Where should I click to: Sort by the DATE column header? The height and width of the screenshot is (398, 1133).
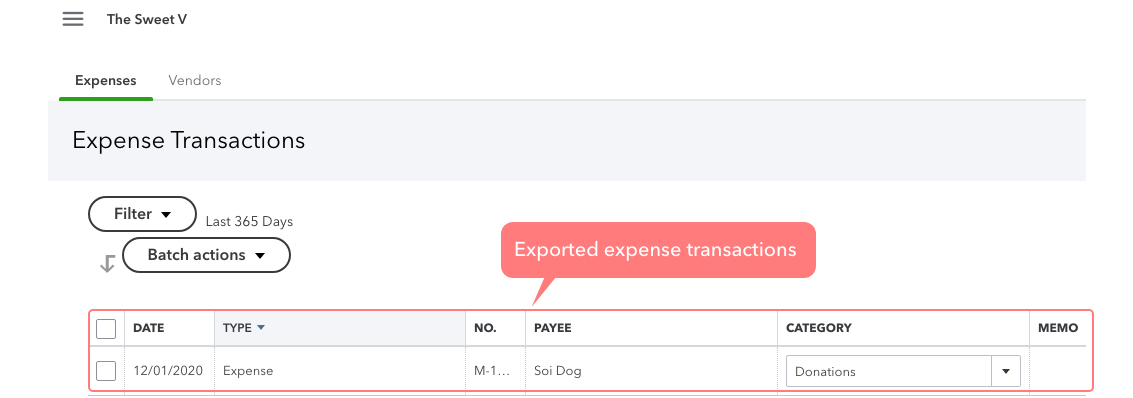149,328
